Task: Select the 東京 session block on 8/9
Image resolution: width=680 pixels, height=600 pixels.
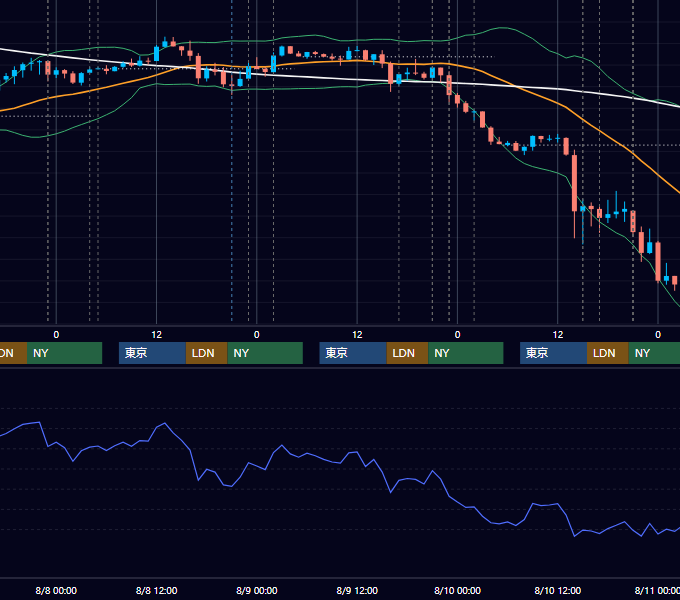Action: [x=353, y=353]
